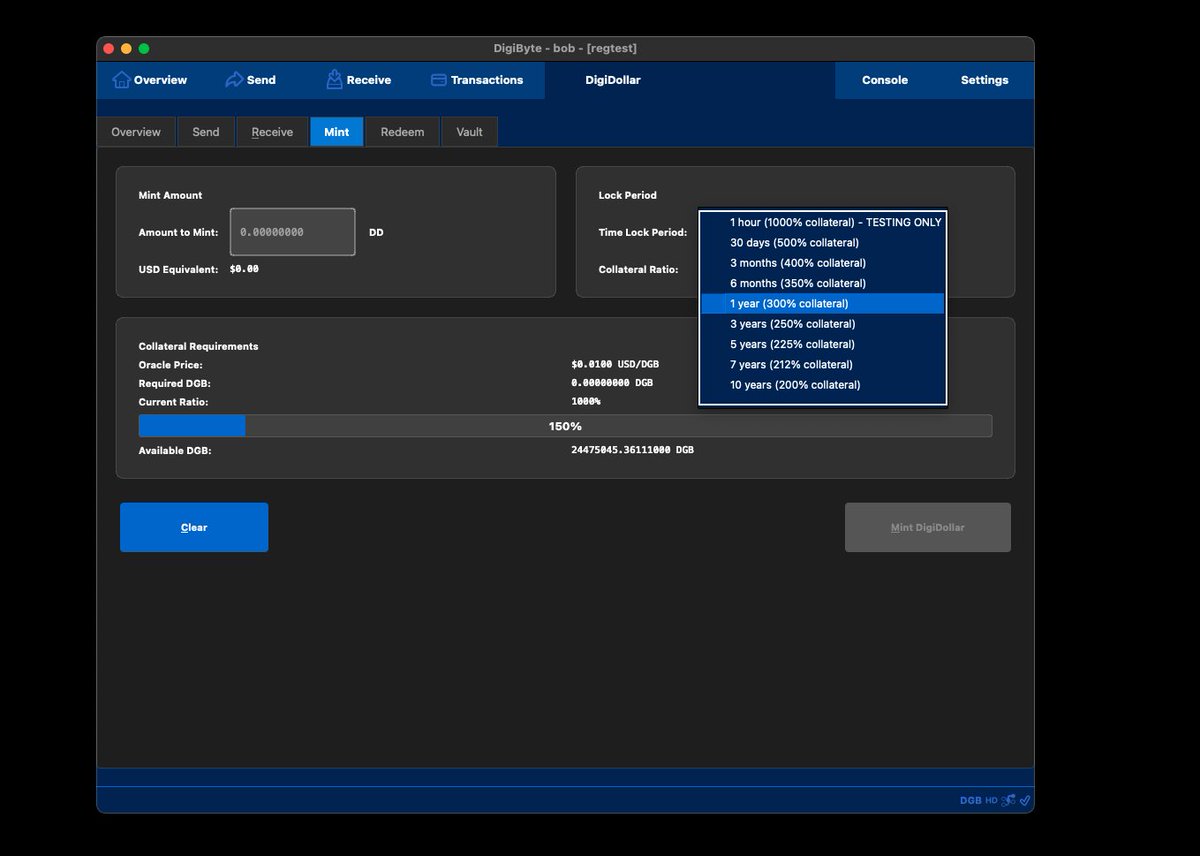Image resolution: width=1200 pixels, height=856 pixels.
Task: Click the network connections icon in status bar
Action: 1009,800
